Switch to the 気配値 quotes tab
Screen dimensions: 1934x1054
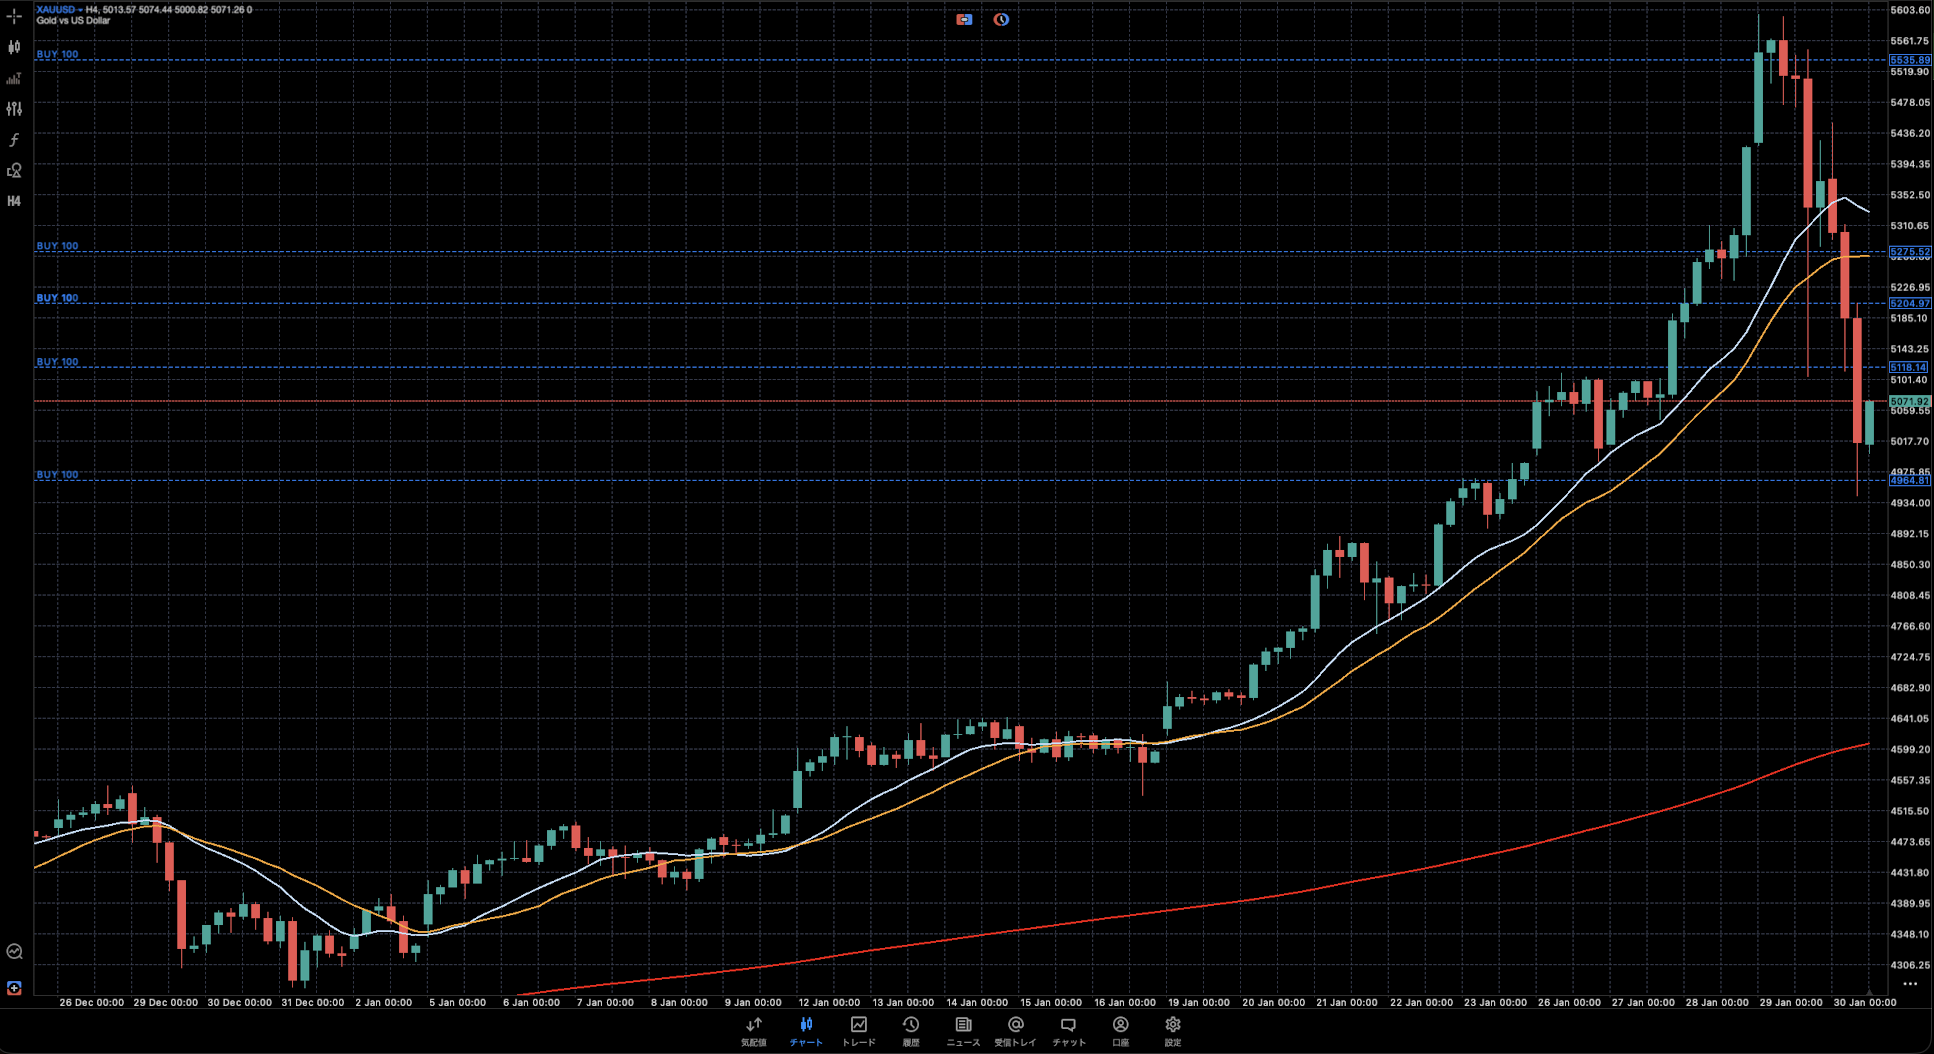[x=753, y=1031]
